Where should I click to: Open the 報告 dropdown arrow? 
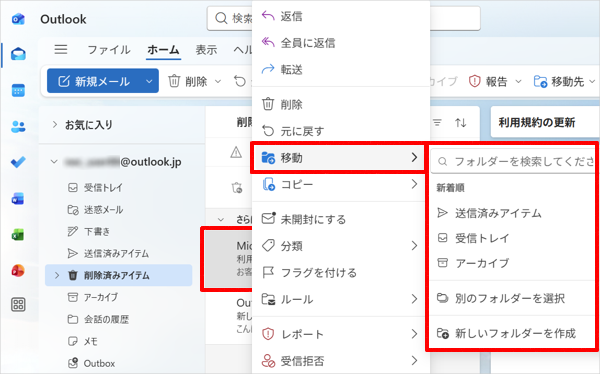tap(518, 81)
